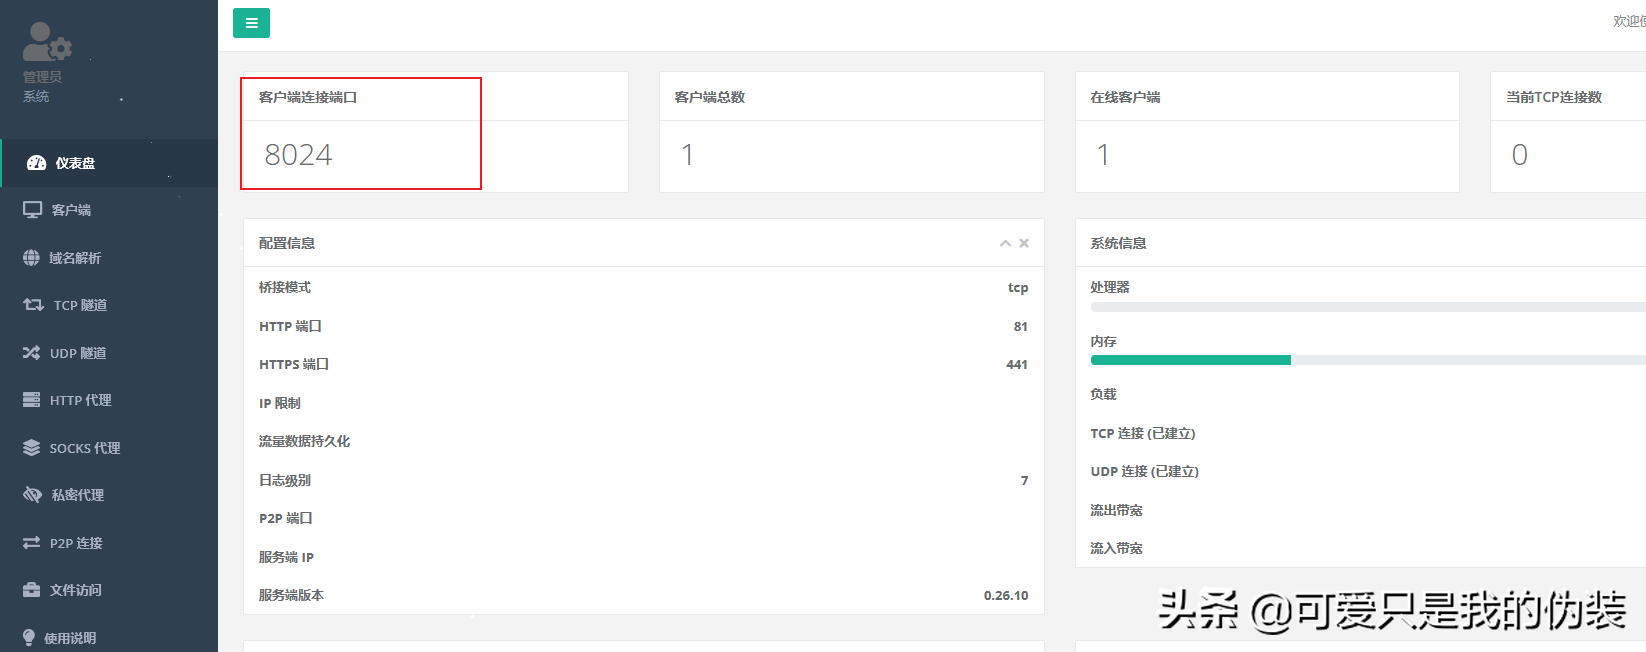Close the 配置信息 panel
This screenshot has height=652, width=1646.
(1024, 243)
